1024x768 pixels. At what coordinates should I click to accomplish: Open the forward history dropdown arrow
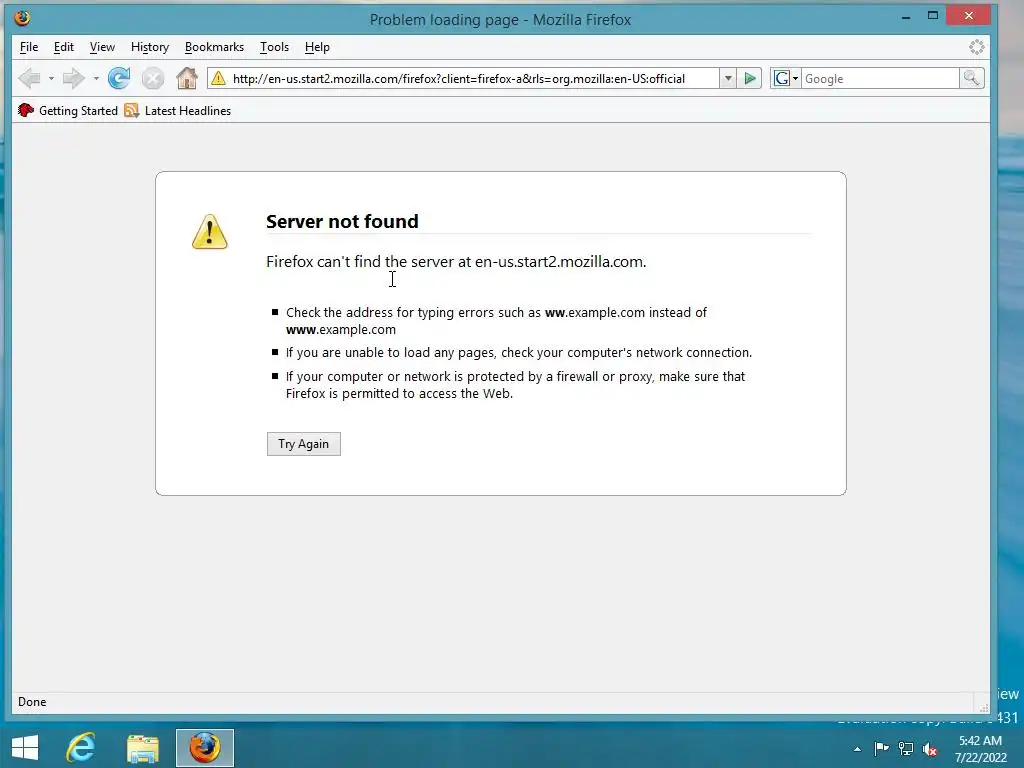[96, 78]
